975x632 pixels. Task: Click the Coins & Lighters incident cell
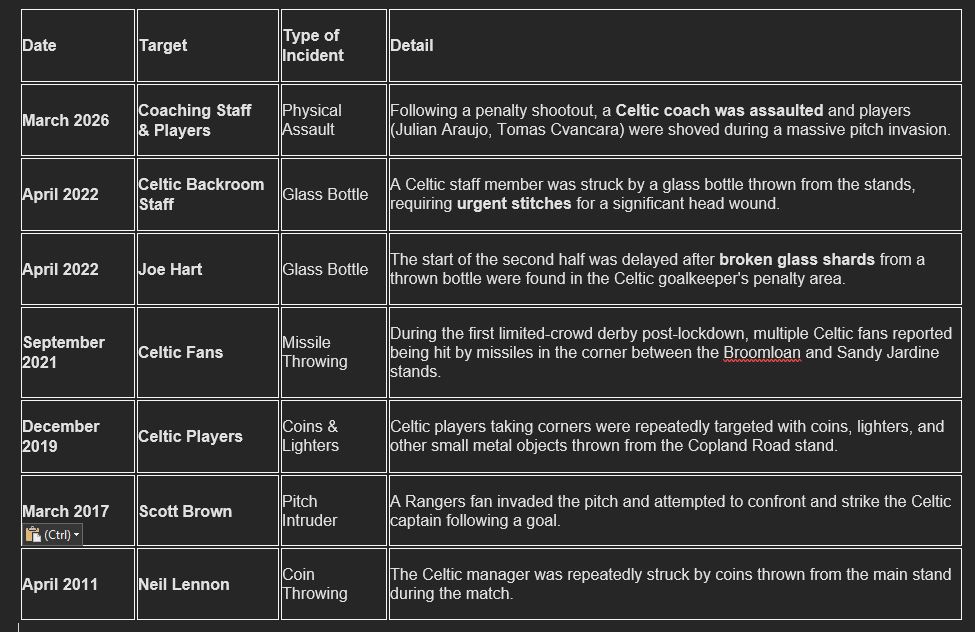[334, 436]
